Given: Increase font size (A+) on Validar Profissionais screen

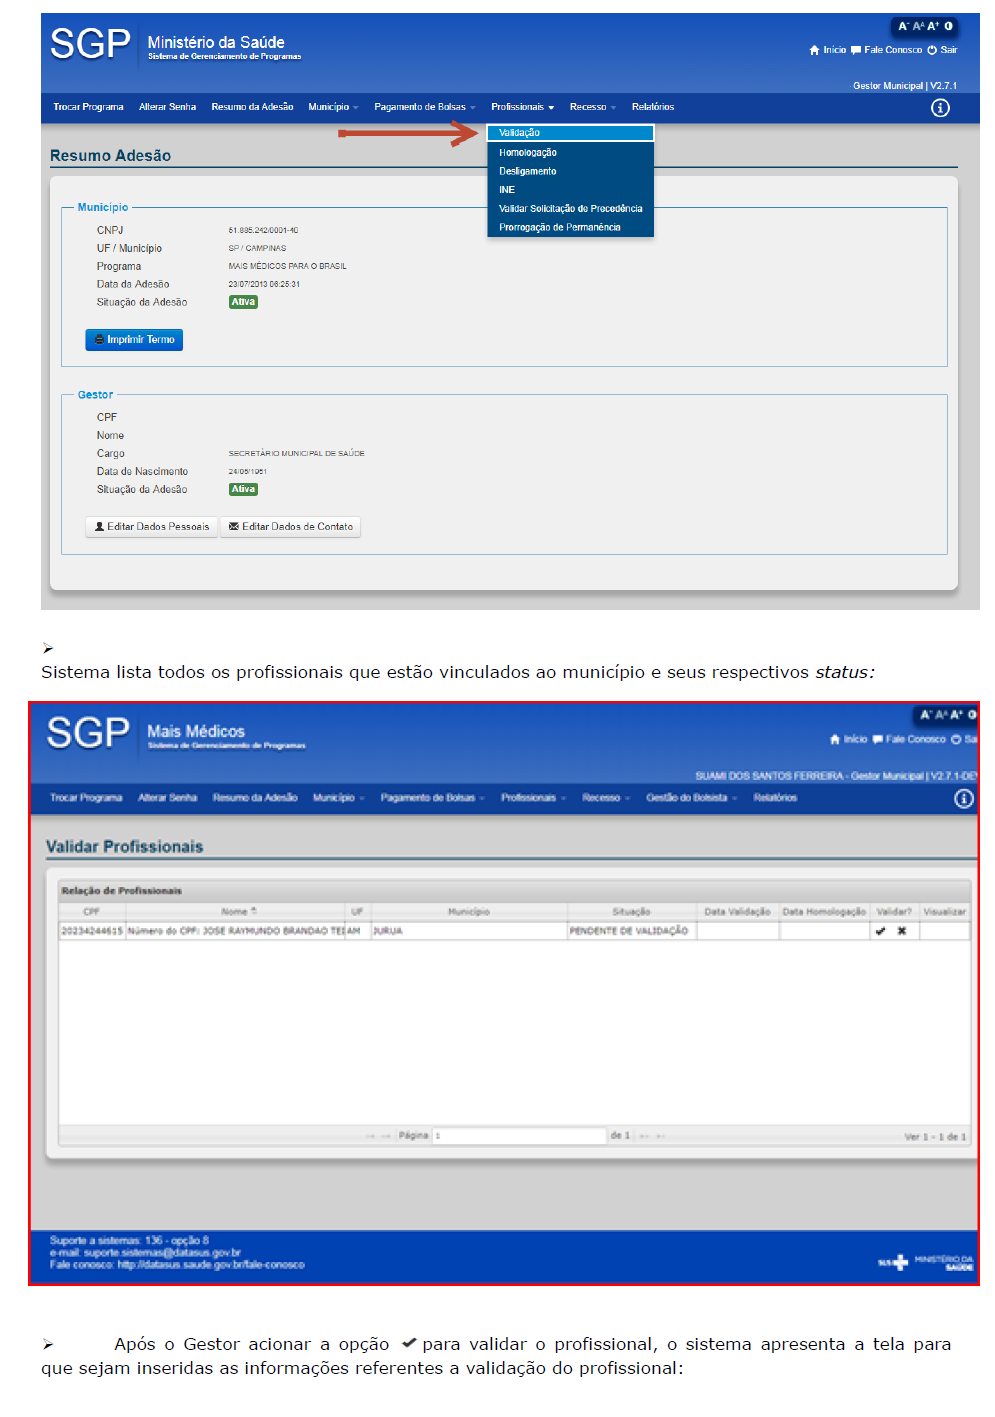Looking at the screenshot, I should click(x=956, y=715).
